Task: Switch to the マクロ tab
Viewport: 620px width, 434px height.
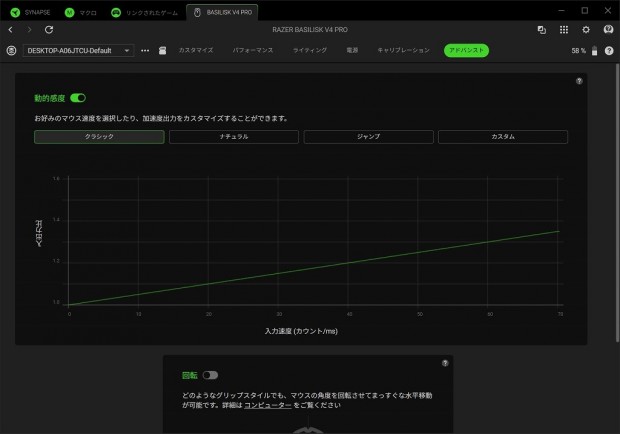Action: [81, 12]
